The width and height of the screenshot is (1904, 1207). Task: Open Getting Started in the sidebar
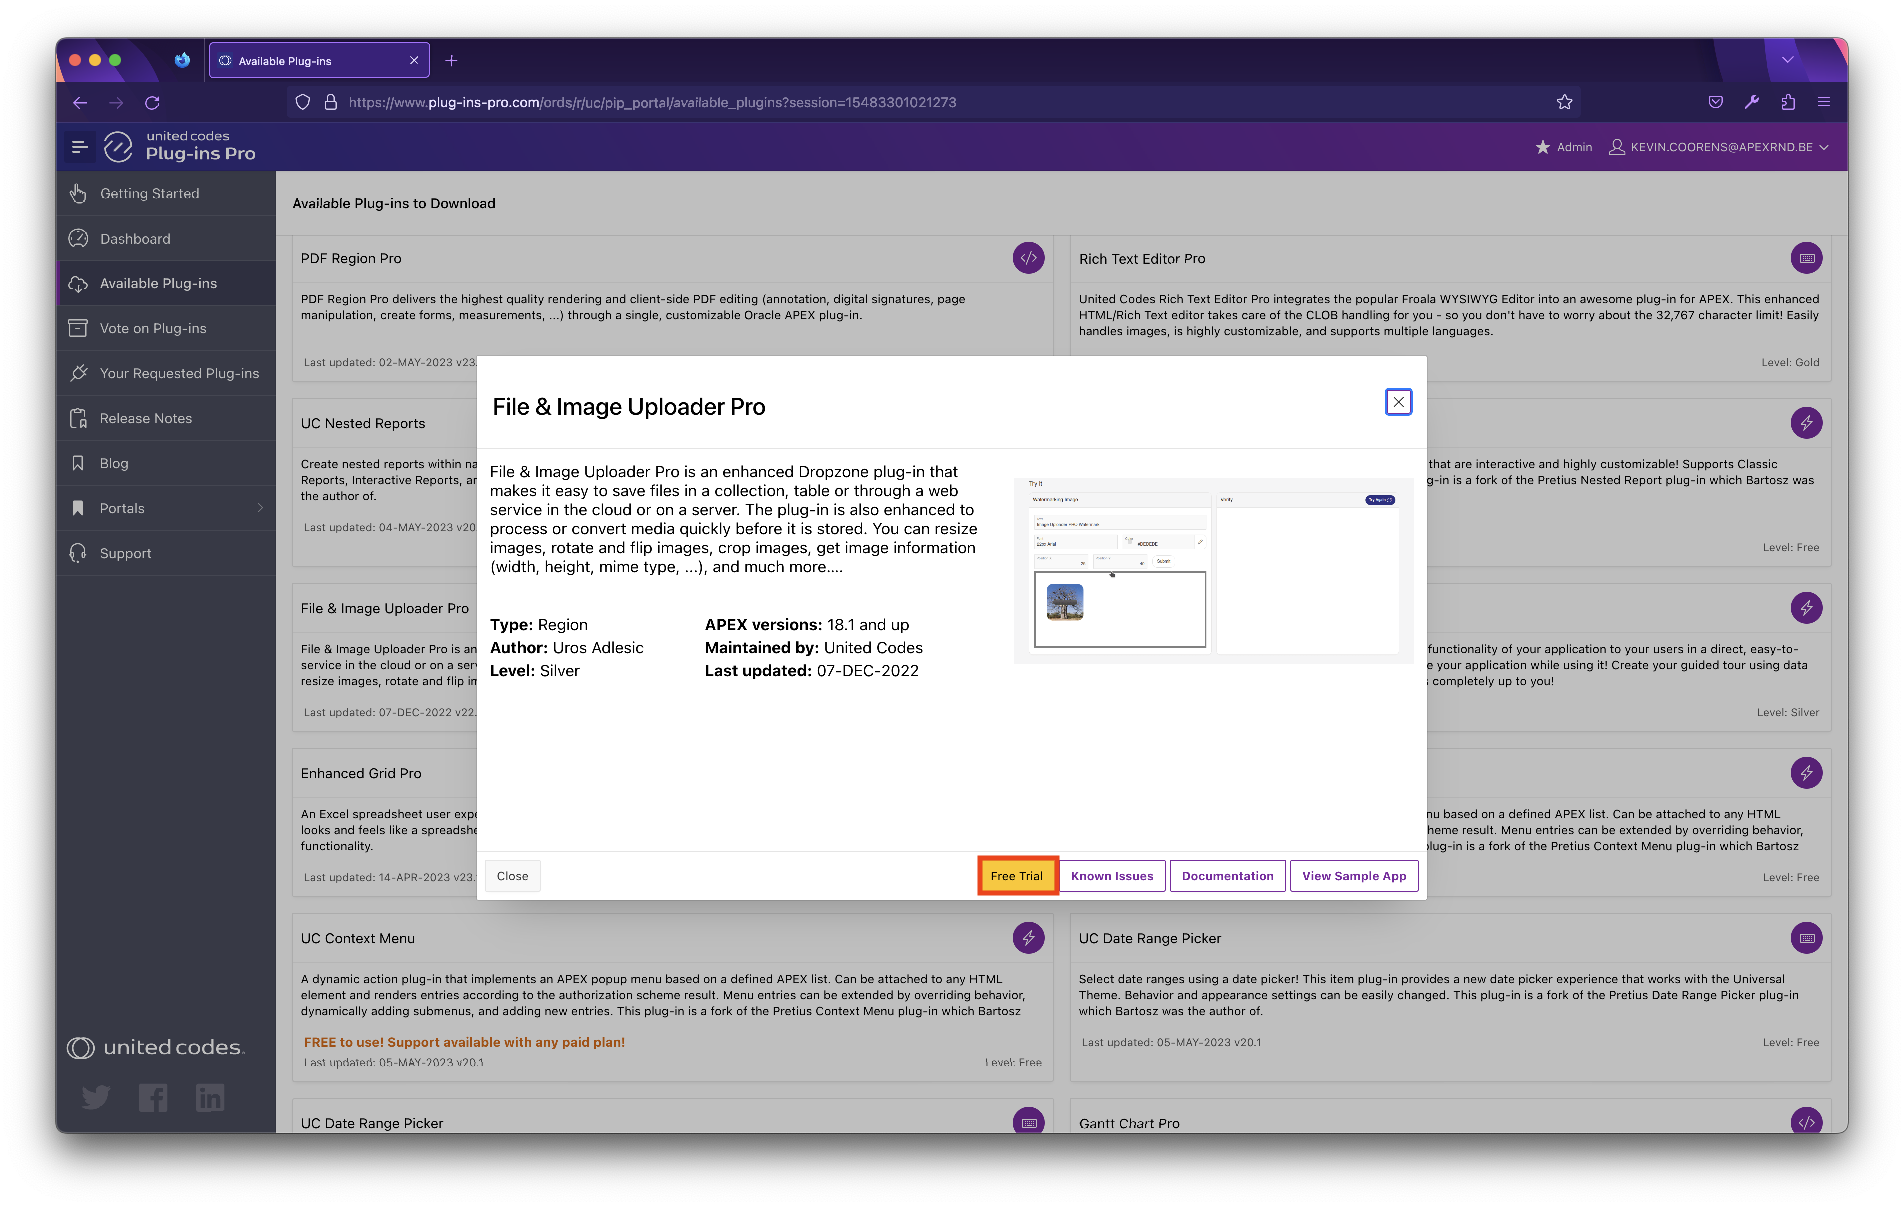click(166, 193)
